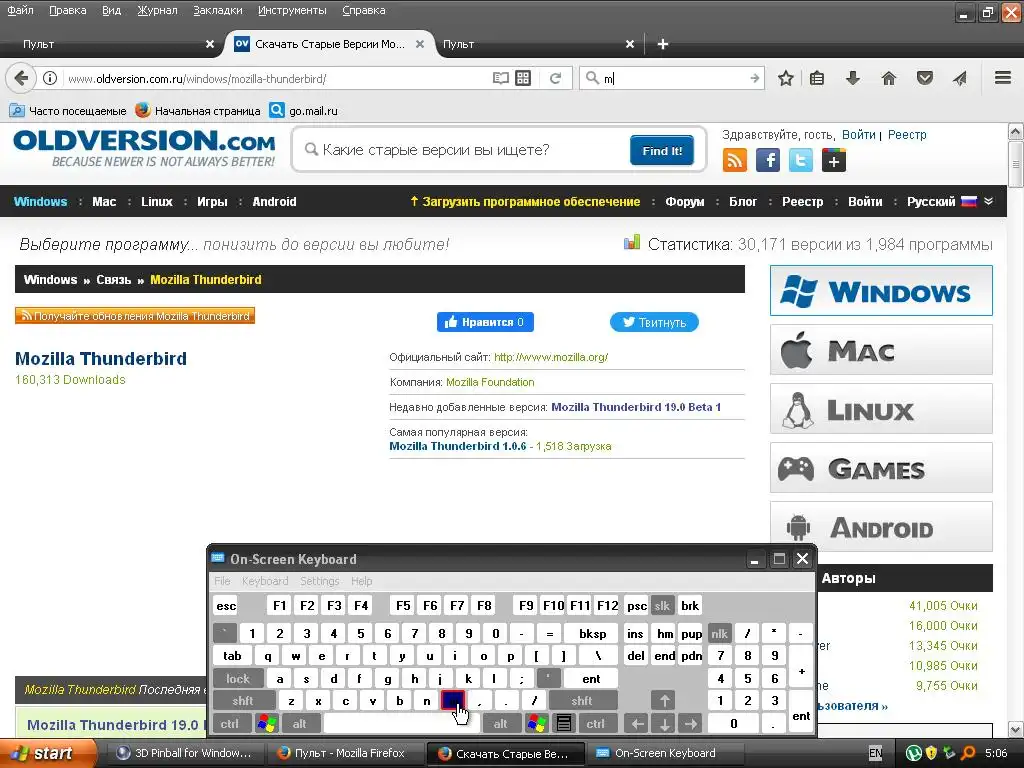Toggle the right alt key
Screen dimensions: 1024x768
point(500,724)
